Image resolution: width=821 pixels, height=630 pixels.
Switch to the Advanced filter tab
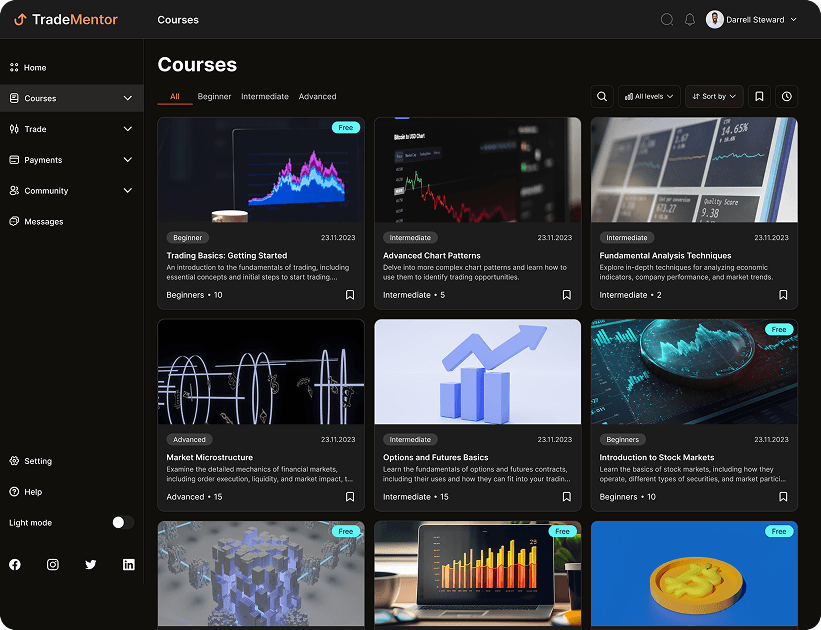(317, 96)
